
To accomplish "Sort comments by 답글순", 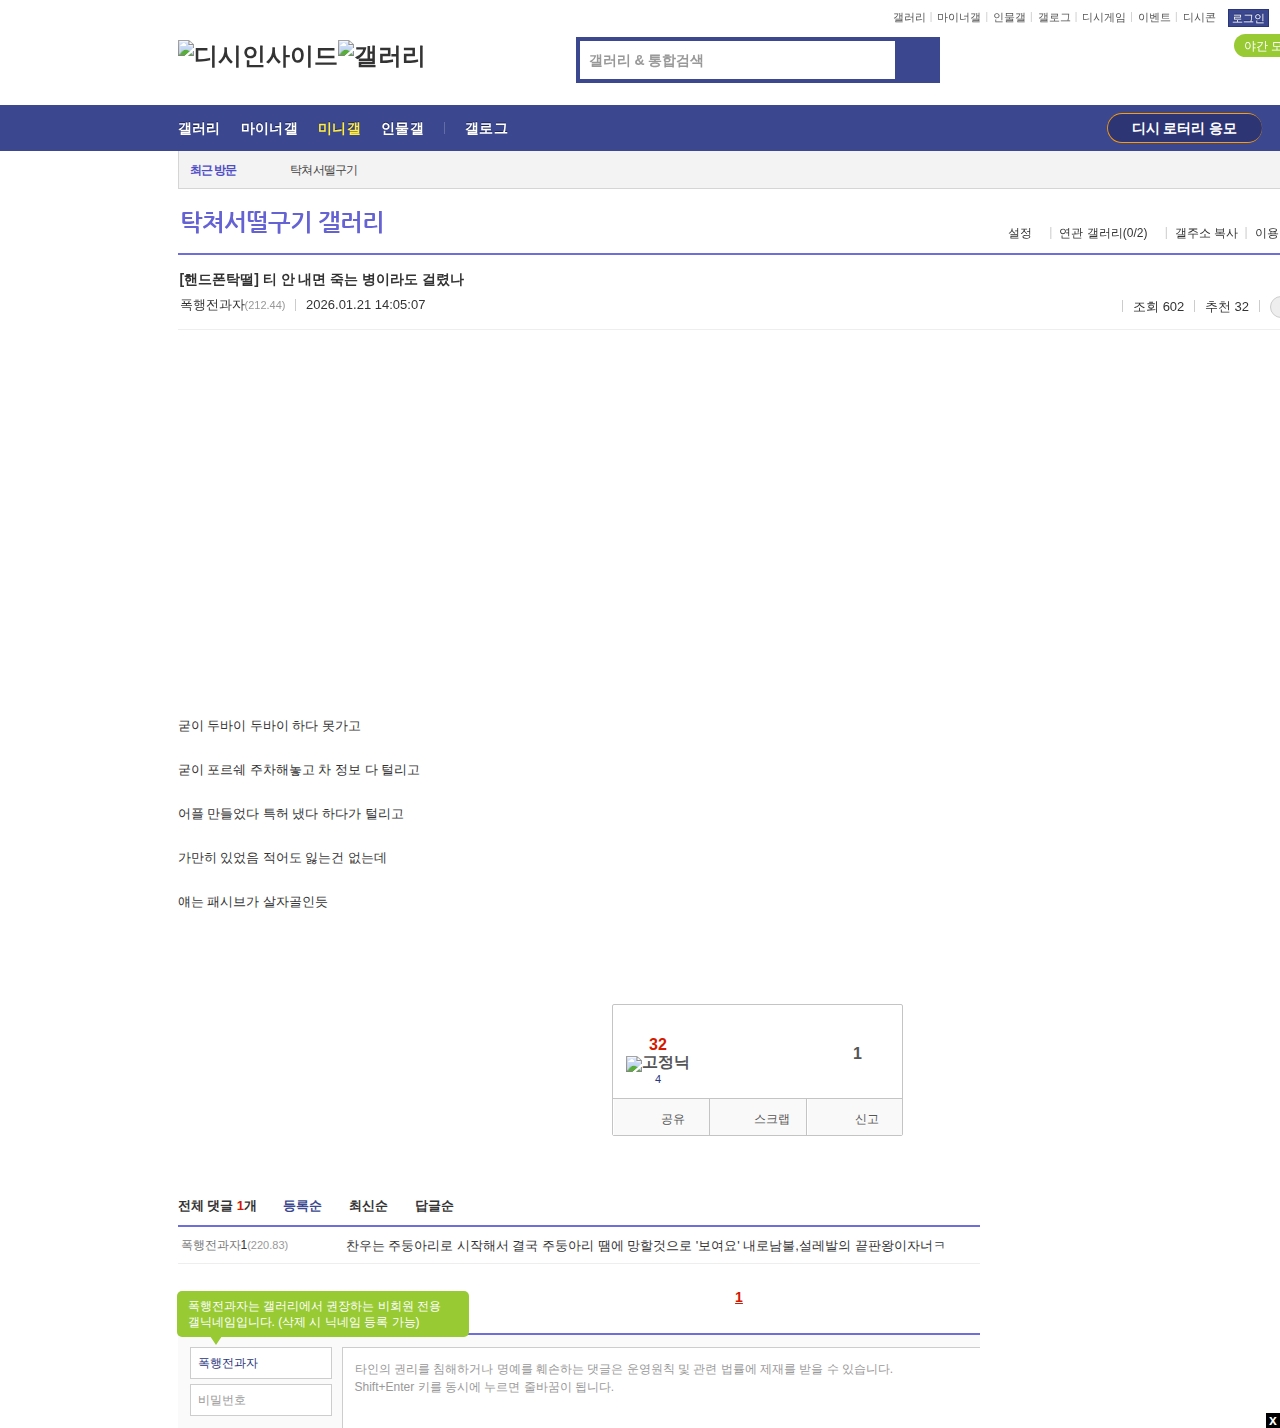I will [434, 1206].
